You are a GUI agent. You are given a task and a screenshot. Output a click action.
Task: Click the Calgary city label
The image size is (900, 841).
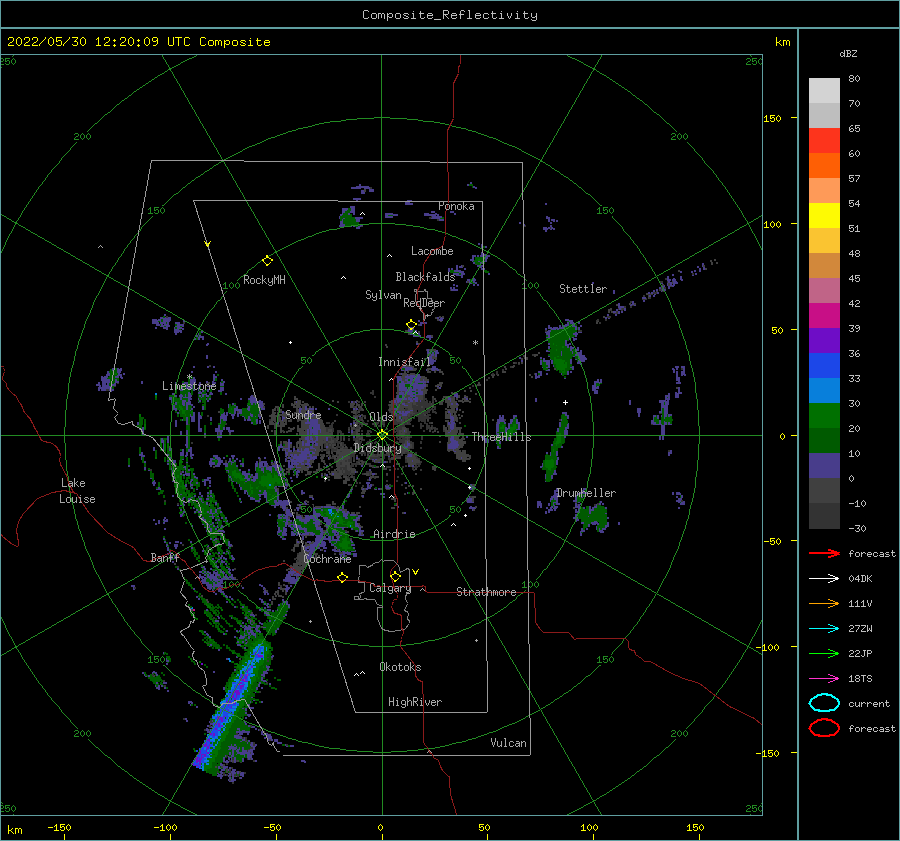(x=390, y=588)
